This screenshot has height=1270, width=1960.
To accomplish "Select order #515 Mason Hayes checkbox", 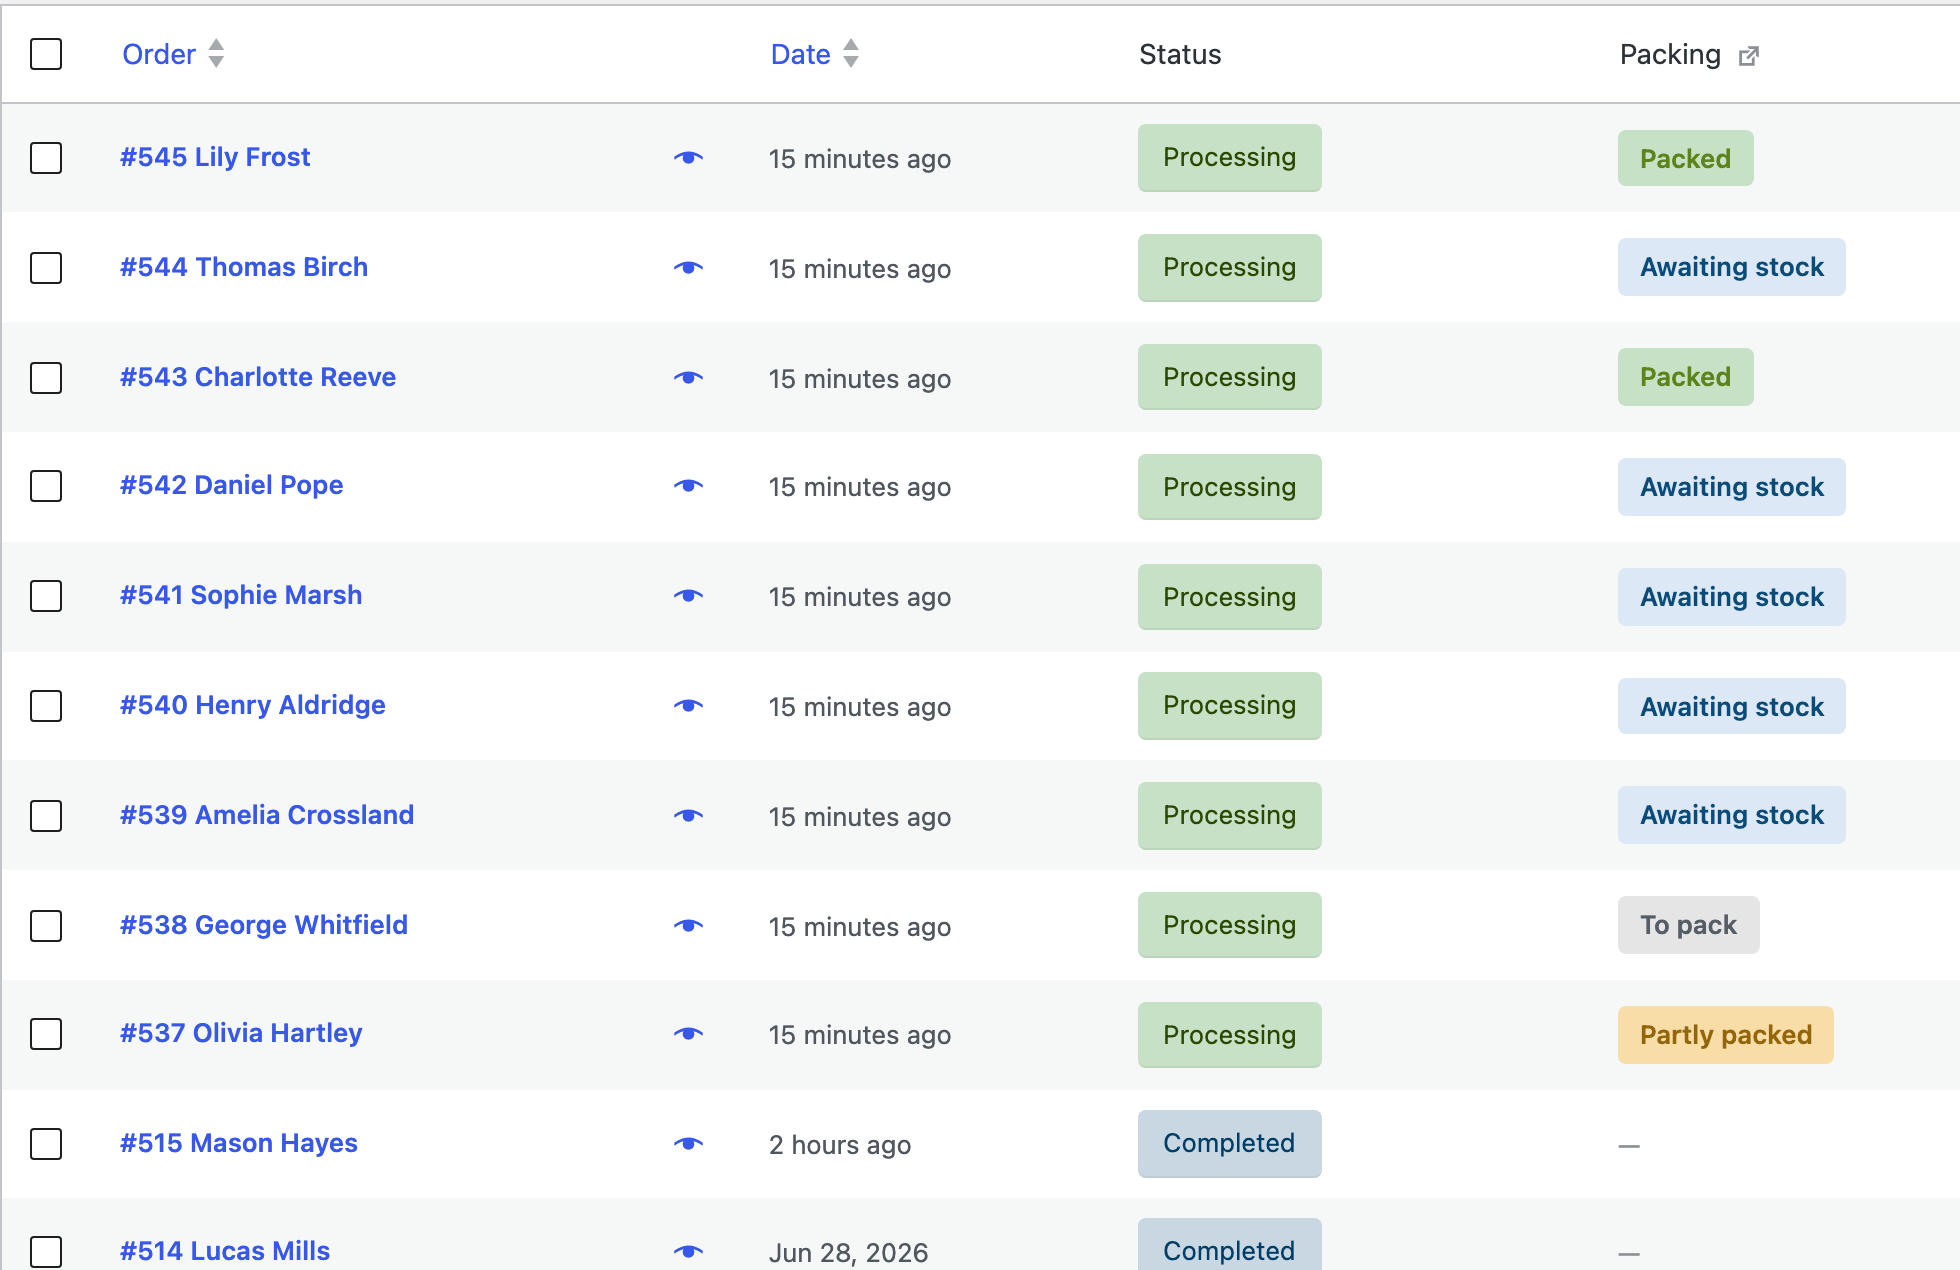I will coord(46,1144).
